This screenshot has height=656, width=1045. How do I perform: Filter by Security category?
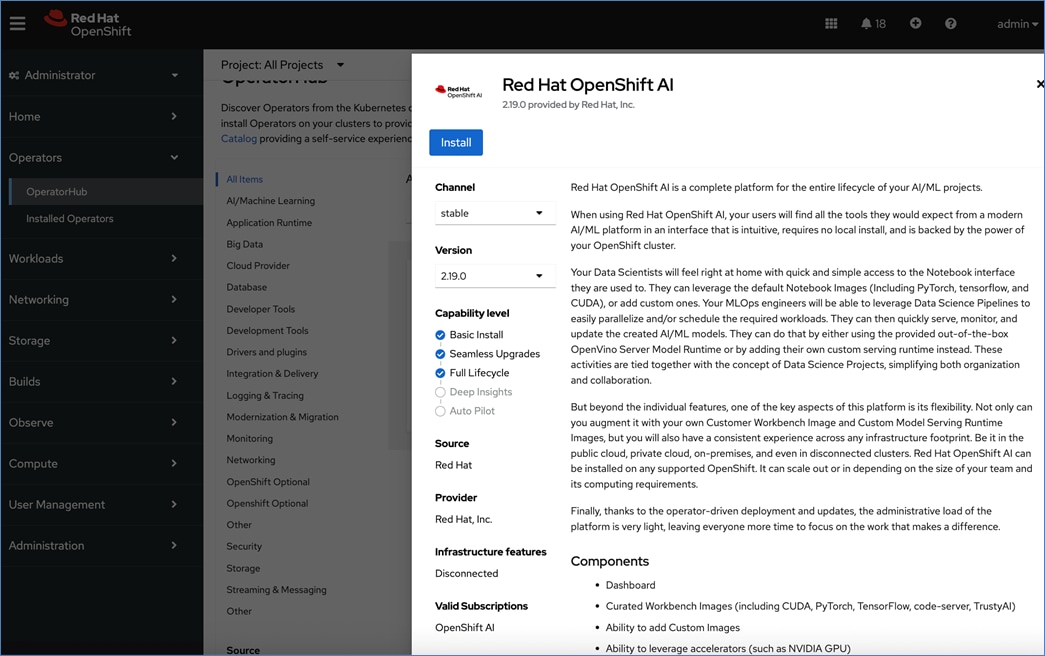pyautogui.click(x=244, y=547)
